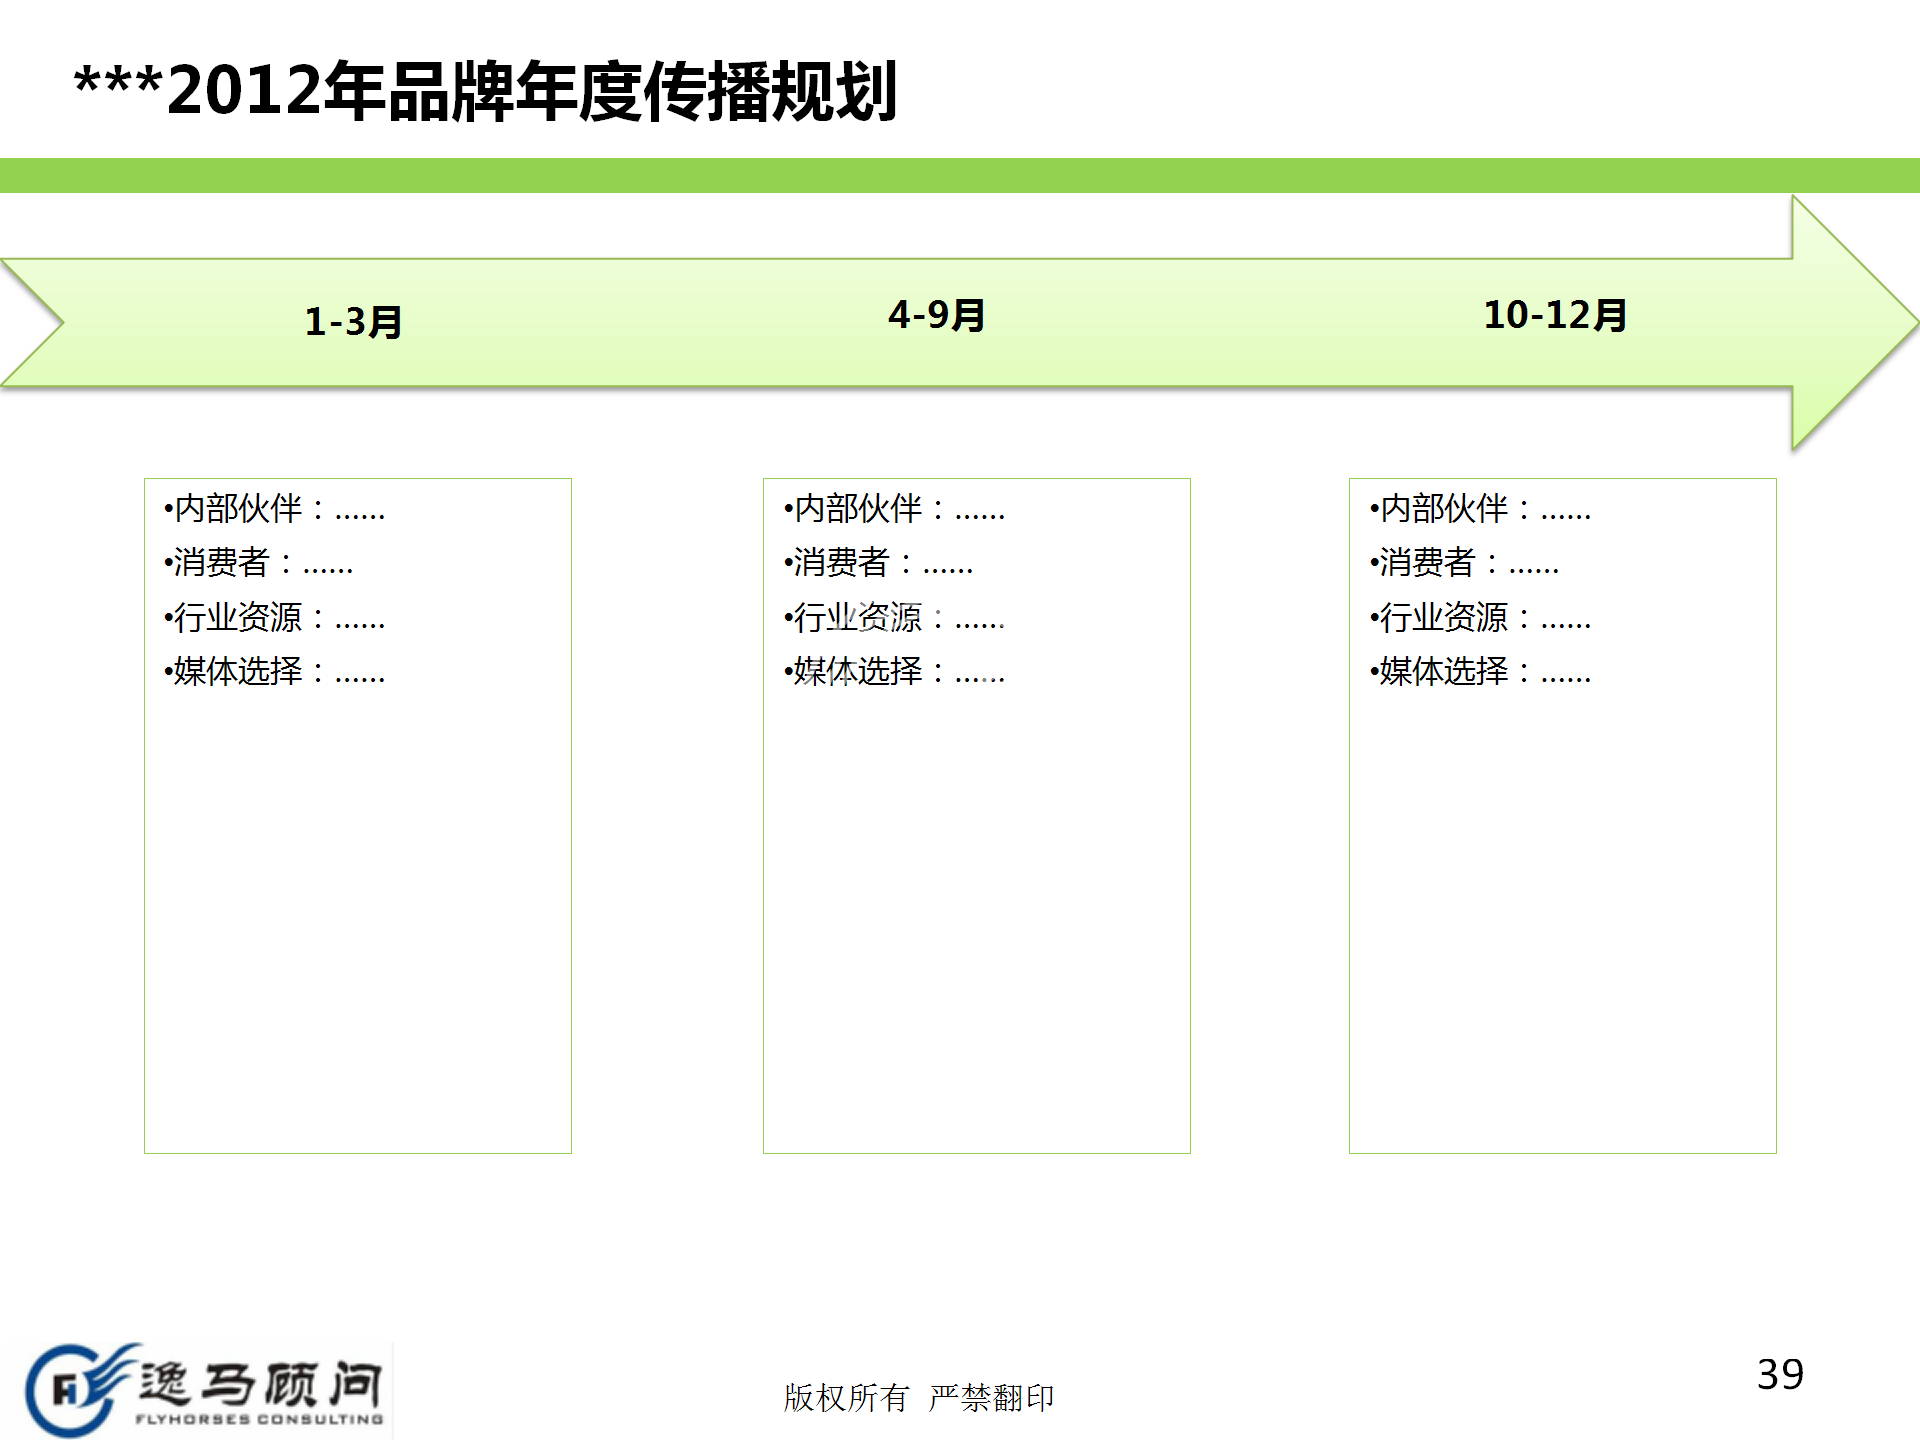Click the slide title 2012年品牌年度传播规划
The width and height of the screenshot is (1920, 1440).
(486, 92)
